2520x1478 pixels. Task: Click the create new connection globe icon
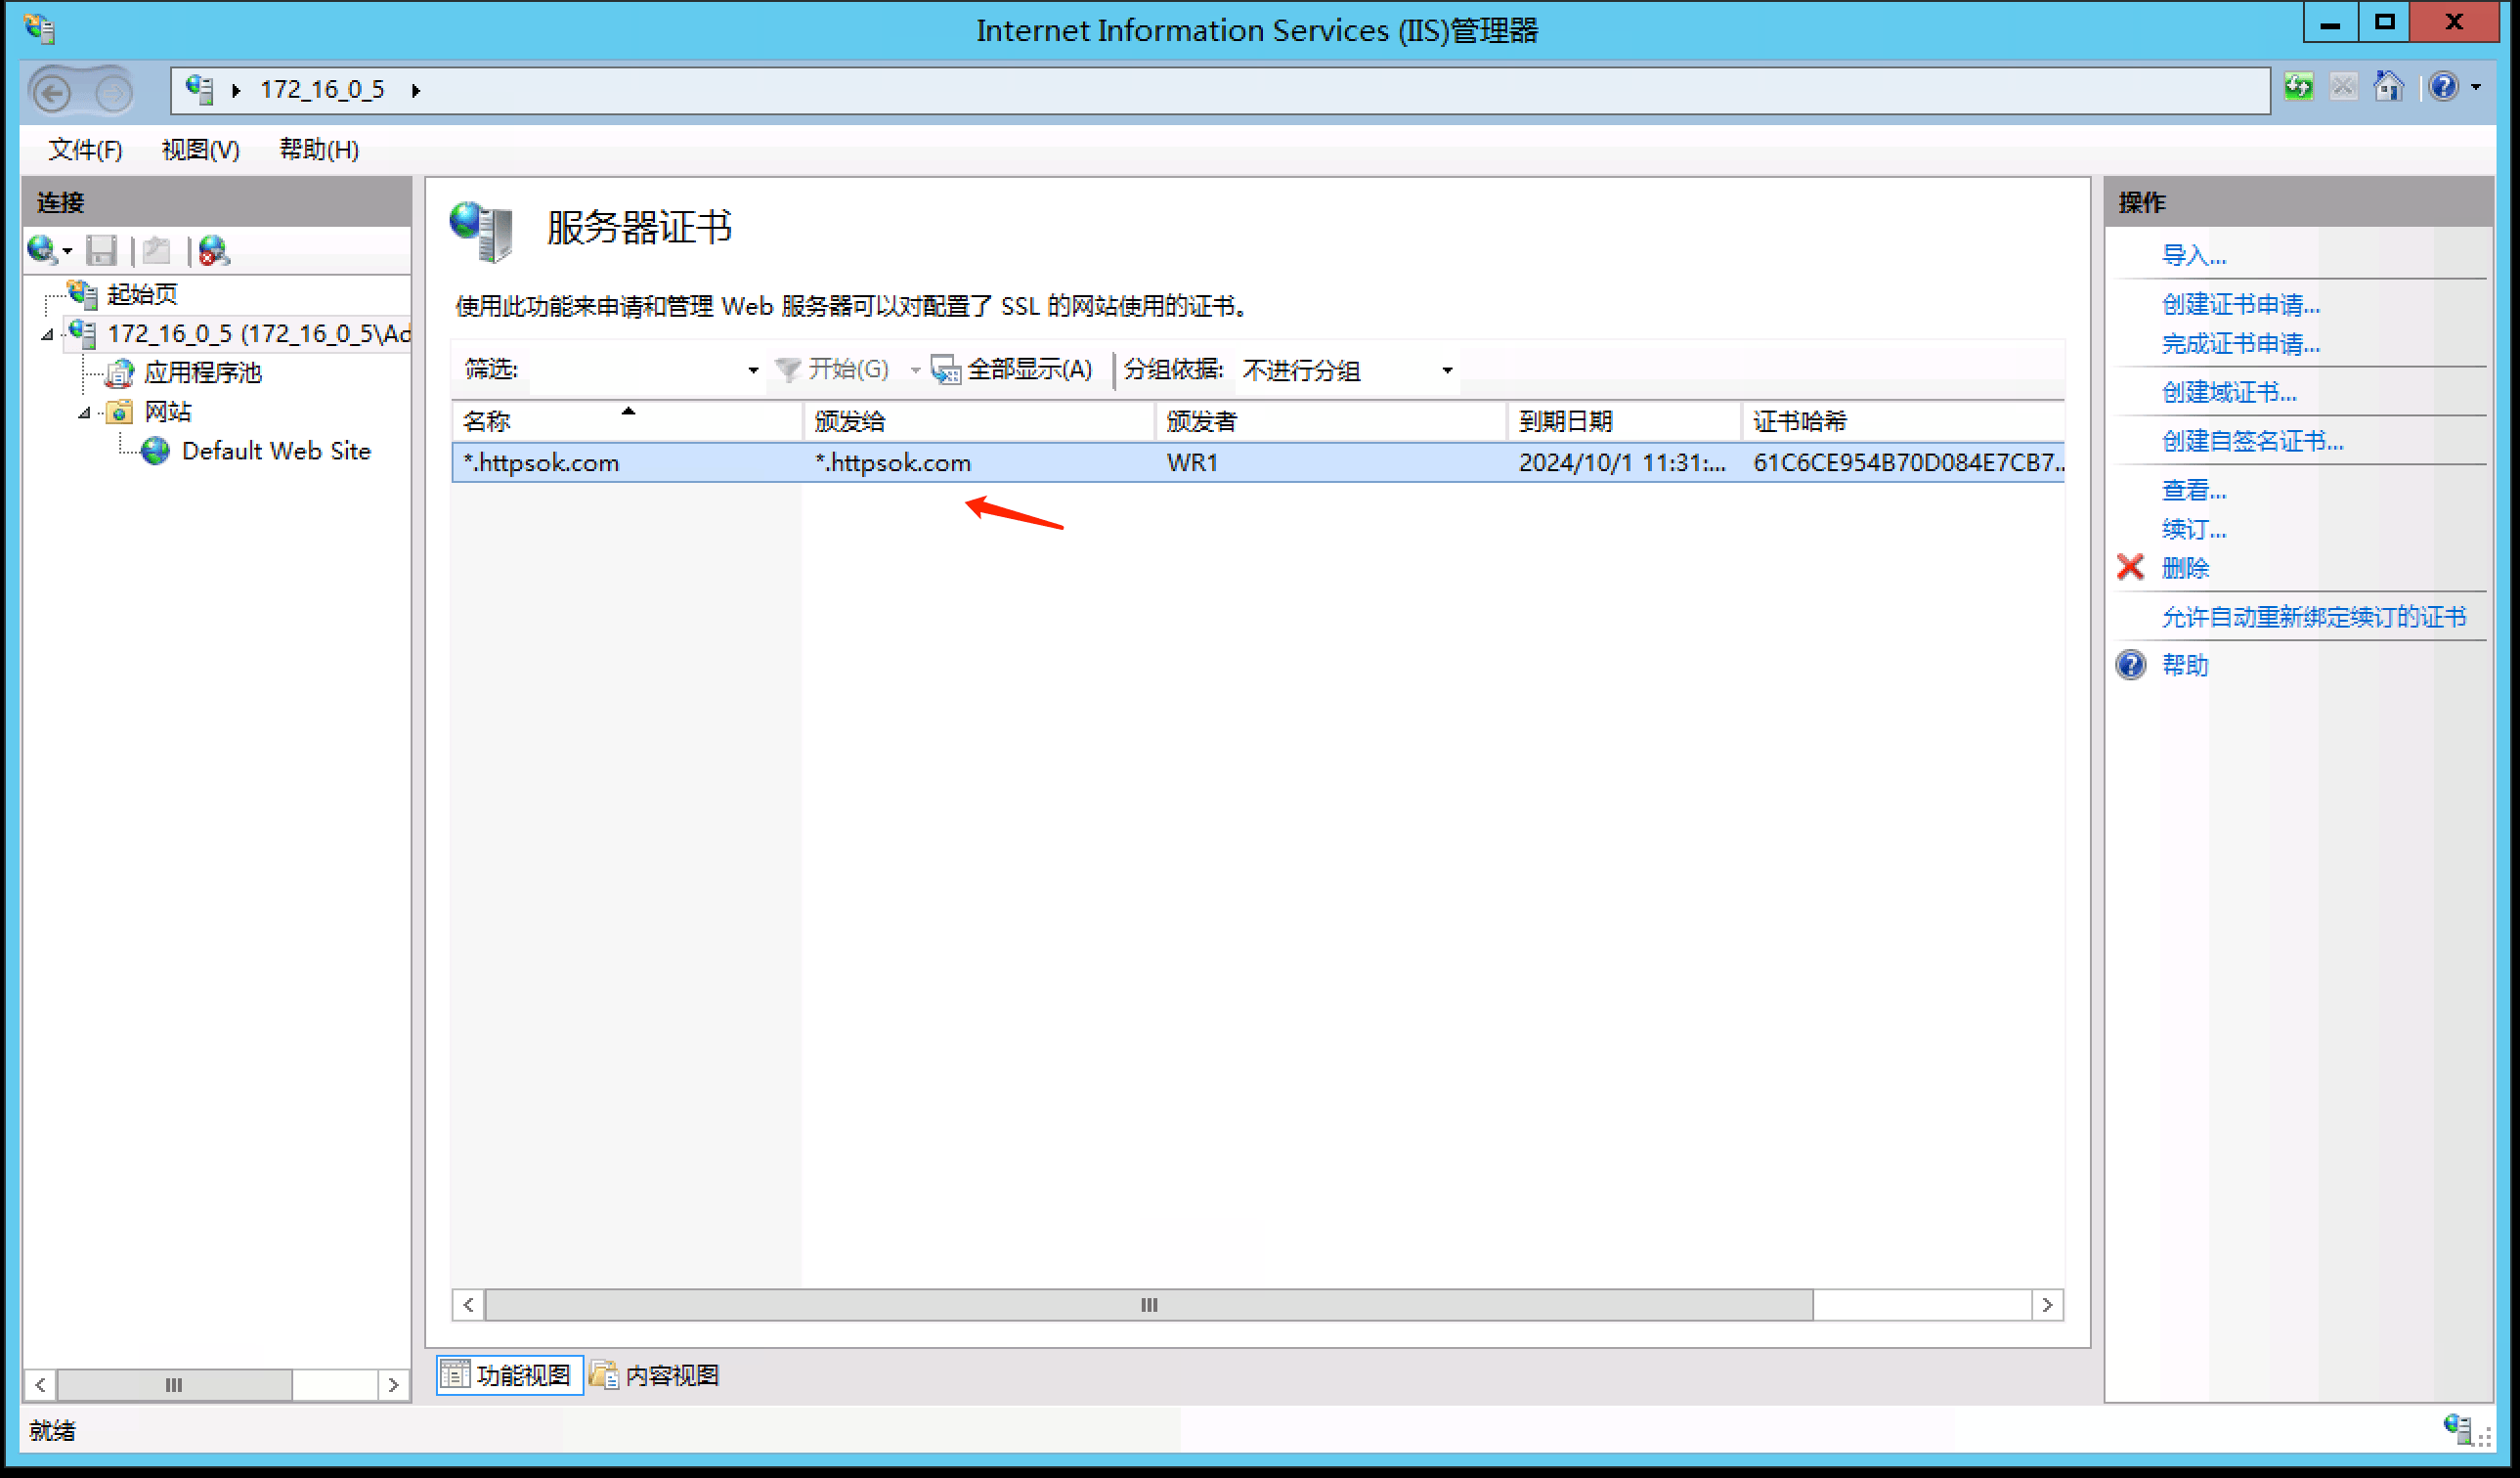point(43,249)
